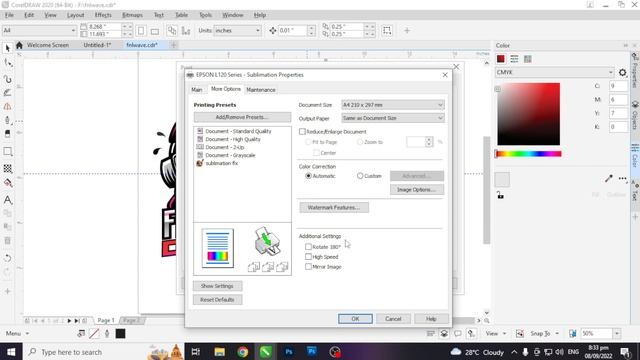This screenshot has width=640, height=360.
Task: Click the Watermark Features button
Action: [x=334, y=207]
